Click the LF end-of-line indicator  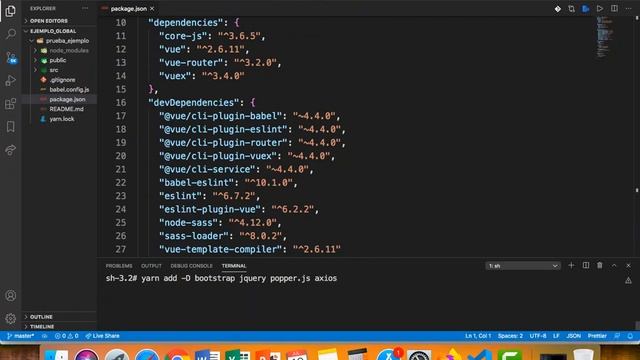pos(556,336)
